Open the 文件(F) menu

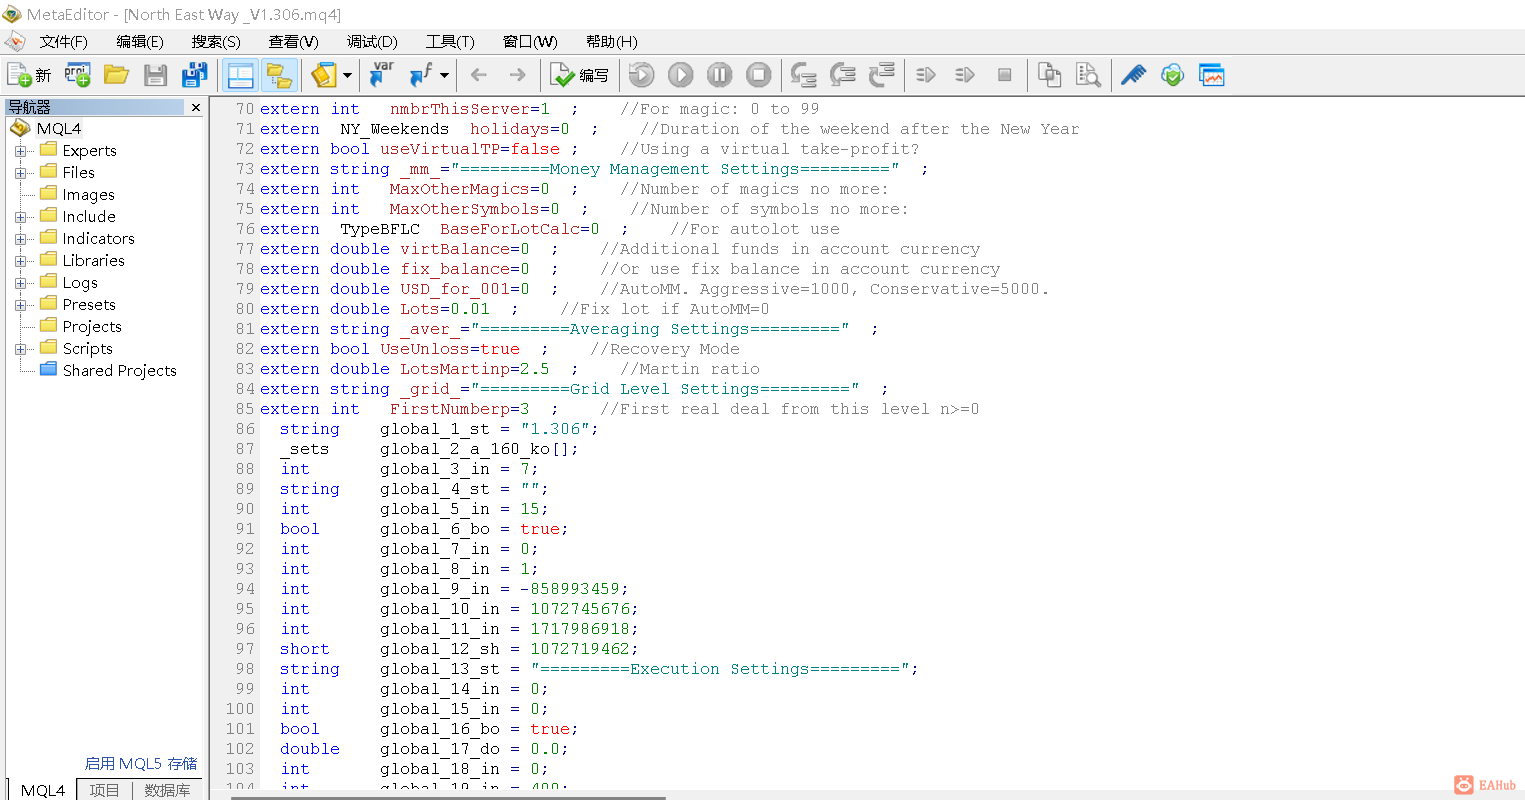64,41
